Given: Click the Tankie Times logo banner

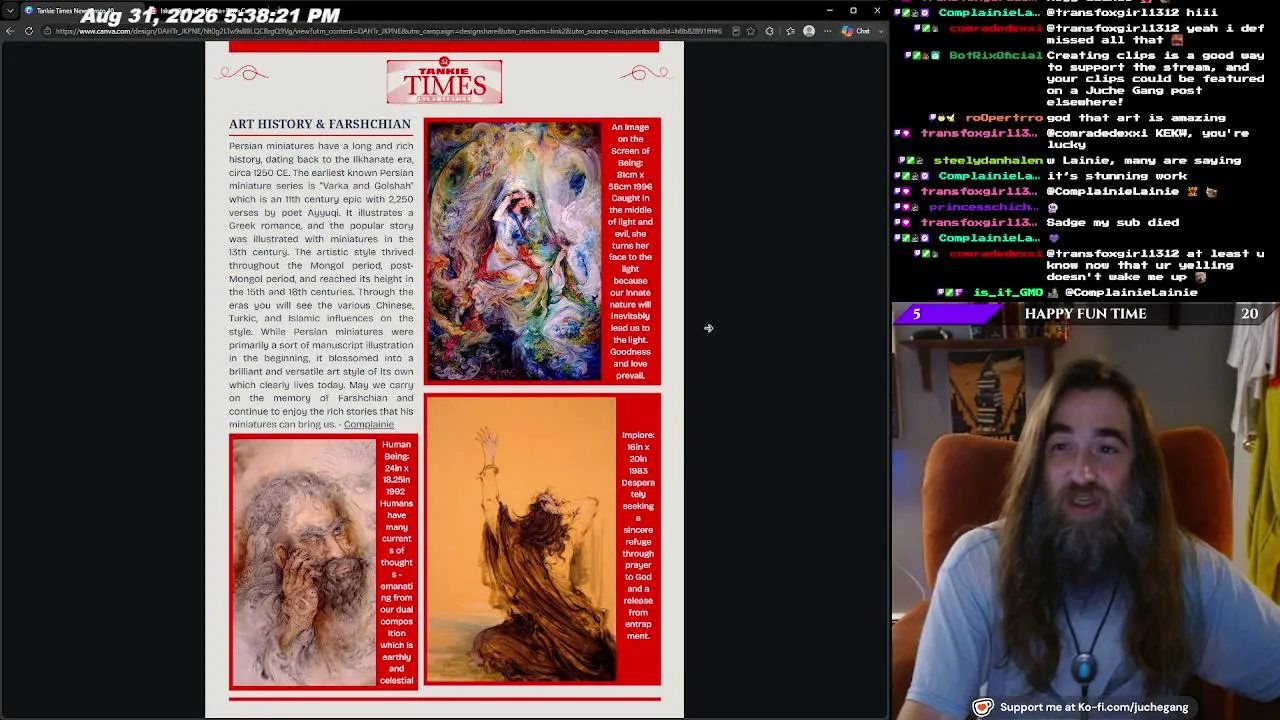Looking at the screenshot, I should [x=444, y=81].
